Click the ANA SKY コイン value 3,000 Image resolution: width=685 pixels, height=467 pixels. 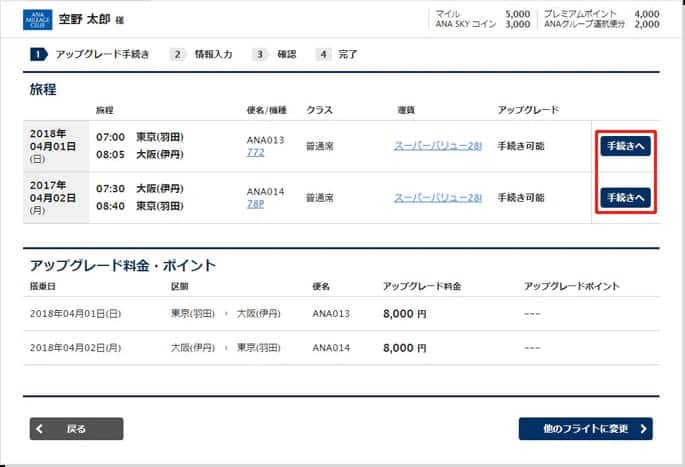tap(517, 24)
